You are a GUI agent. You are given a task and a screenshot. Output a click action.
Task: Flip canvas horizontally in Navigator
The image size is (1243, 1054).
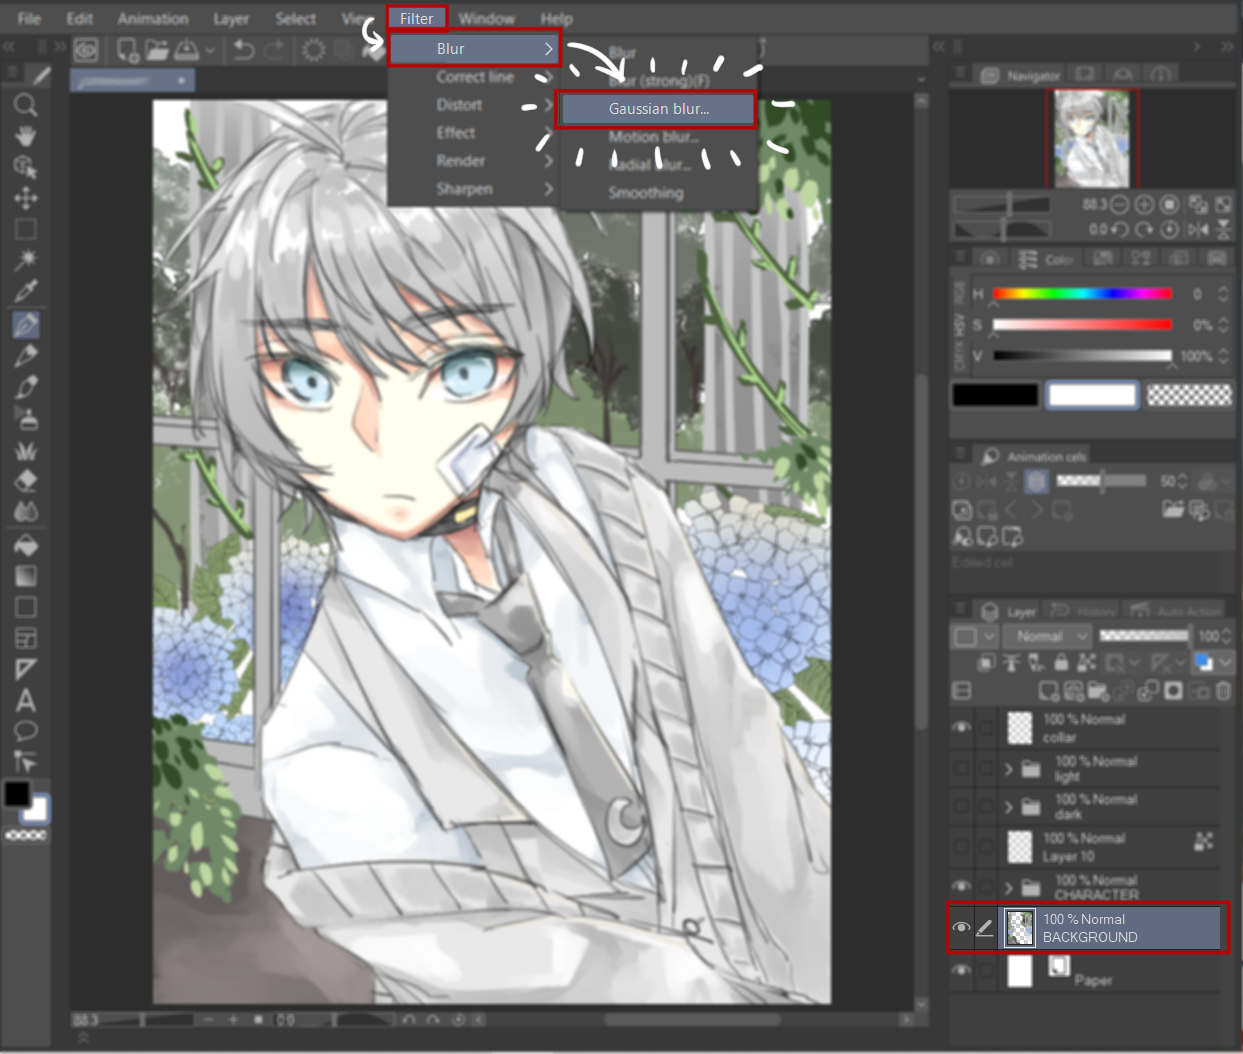pos(1198,230)
